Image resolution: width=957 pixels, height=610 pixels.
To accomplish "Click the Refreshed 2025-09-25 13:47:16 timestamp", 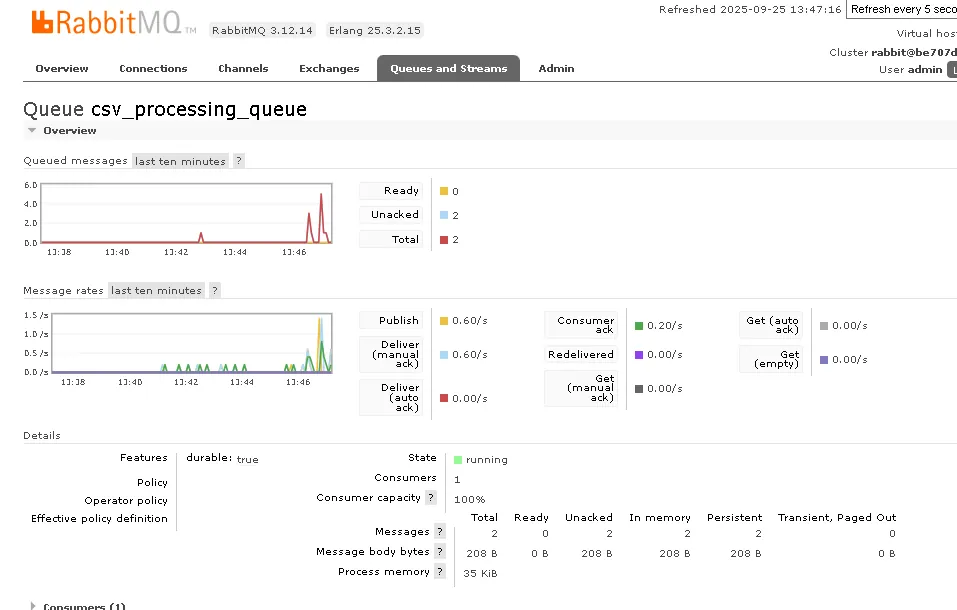I will [750, 9].
